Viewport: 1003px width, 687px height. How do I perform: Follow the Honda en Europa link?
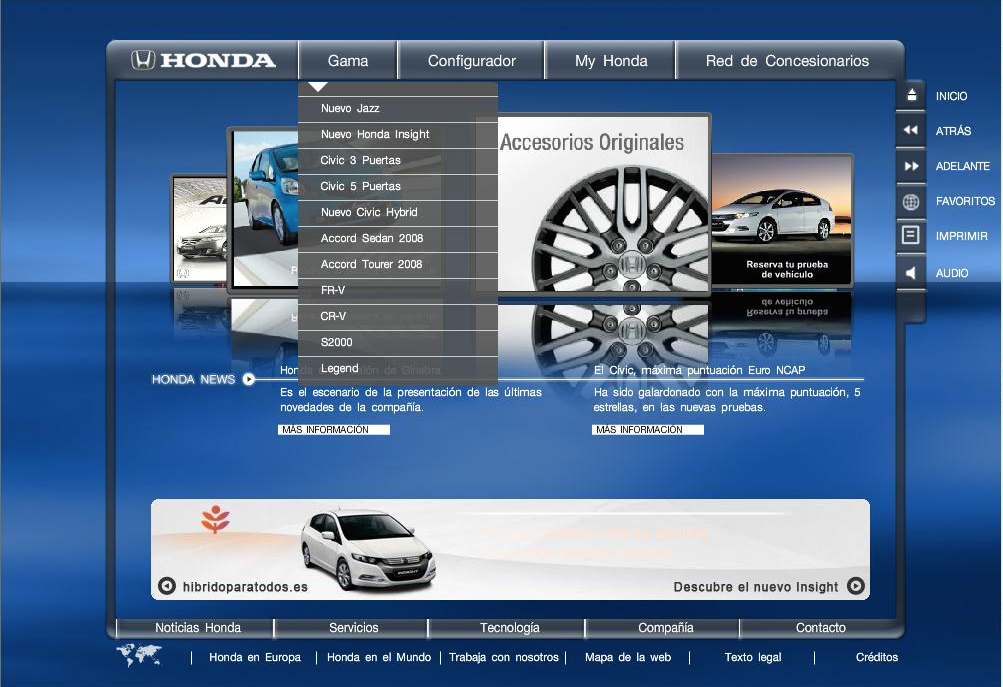pos(255,657)
